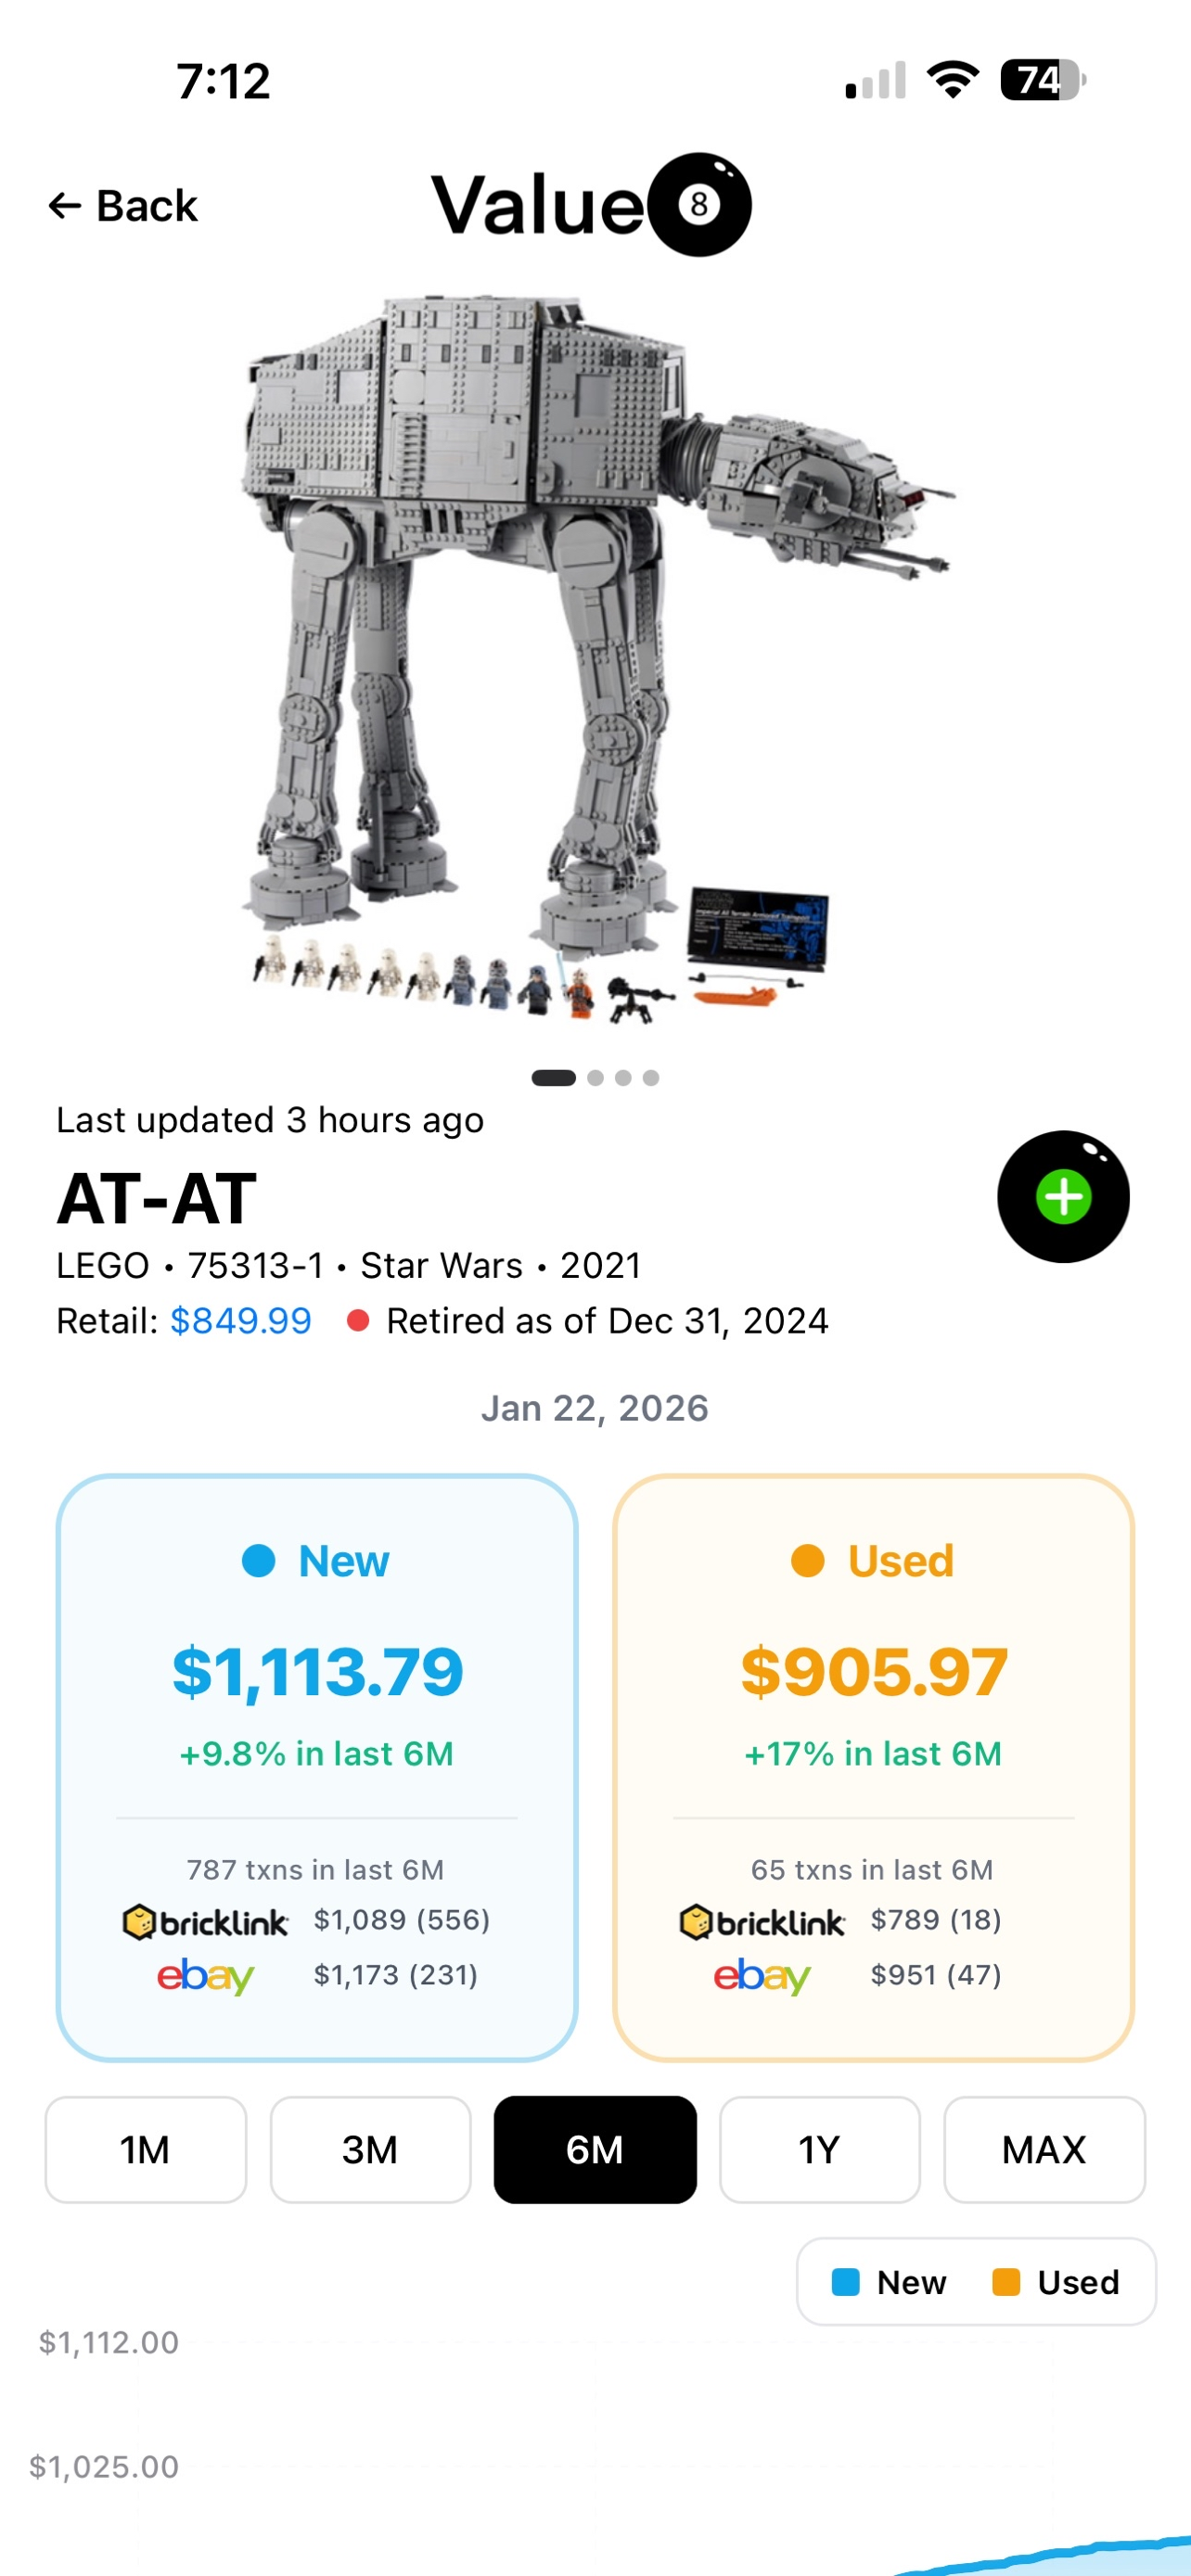Toggle the New series in chart legend
1191x2576 pixels.
[889, 2282]
